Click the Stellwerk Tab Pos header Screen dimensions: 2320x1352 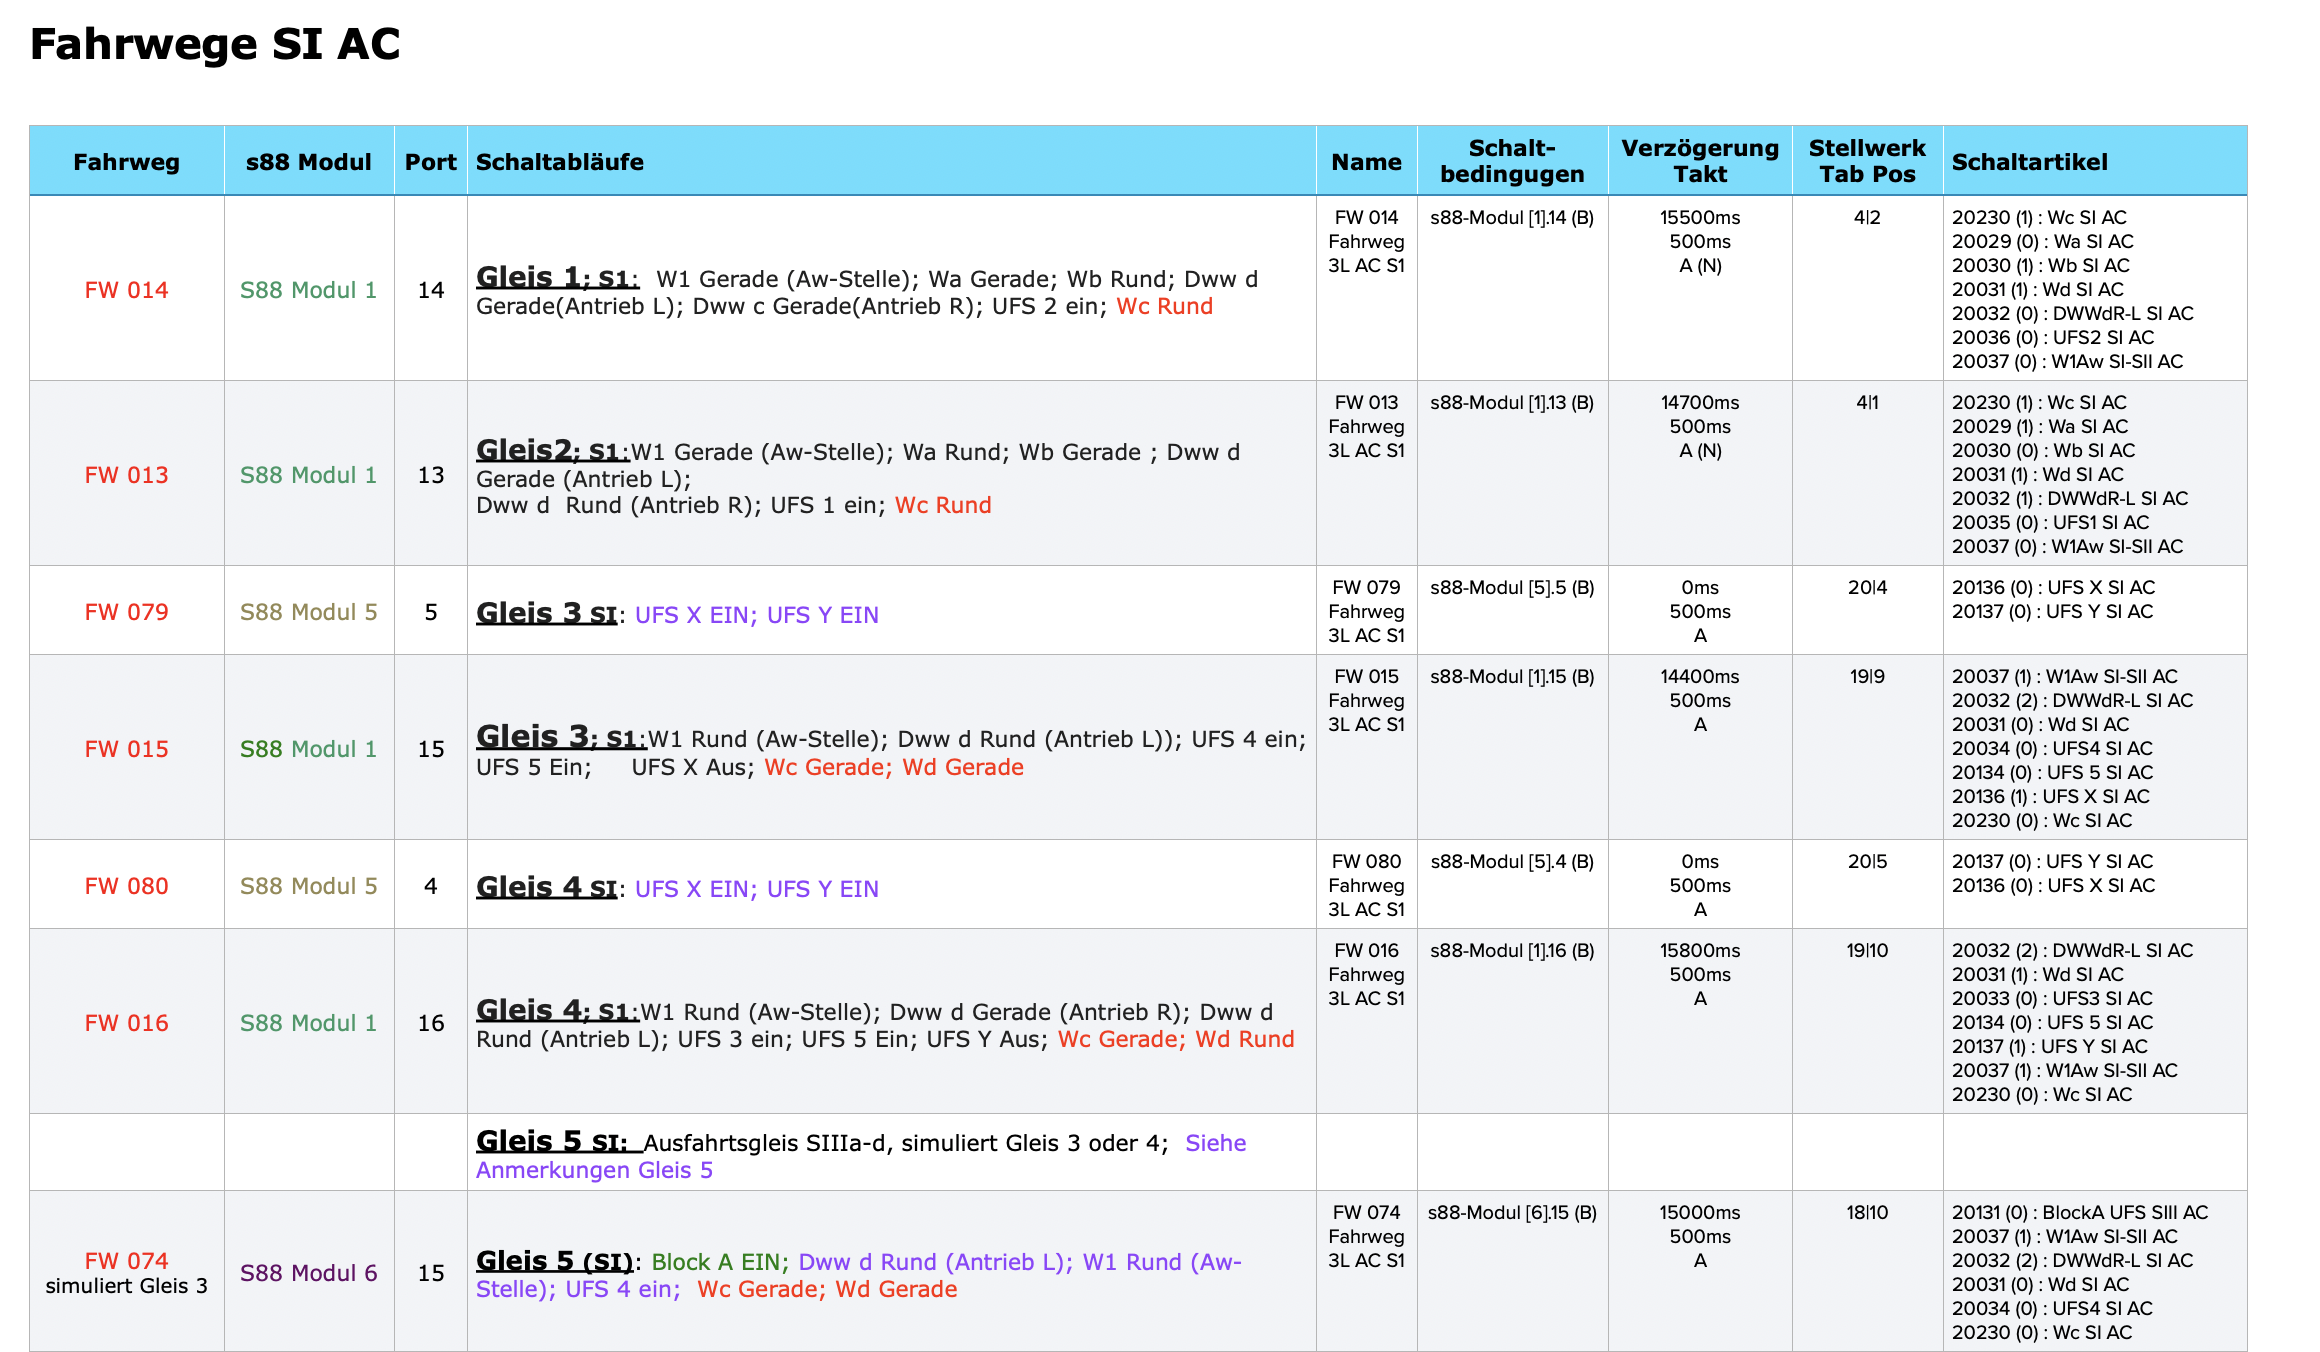point(1866,161)
